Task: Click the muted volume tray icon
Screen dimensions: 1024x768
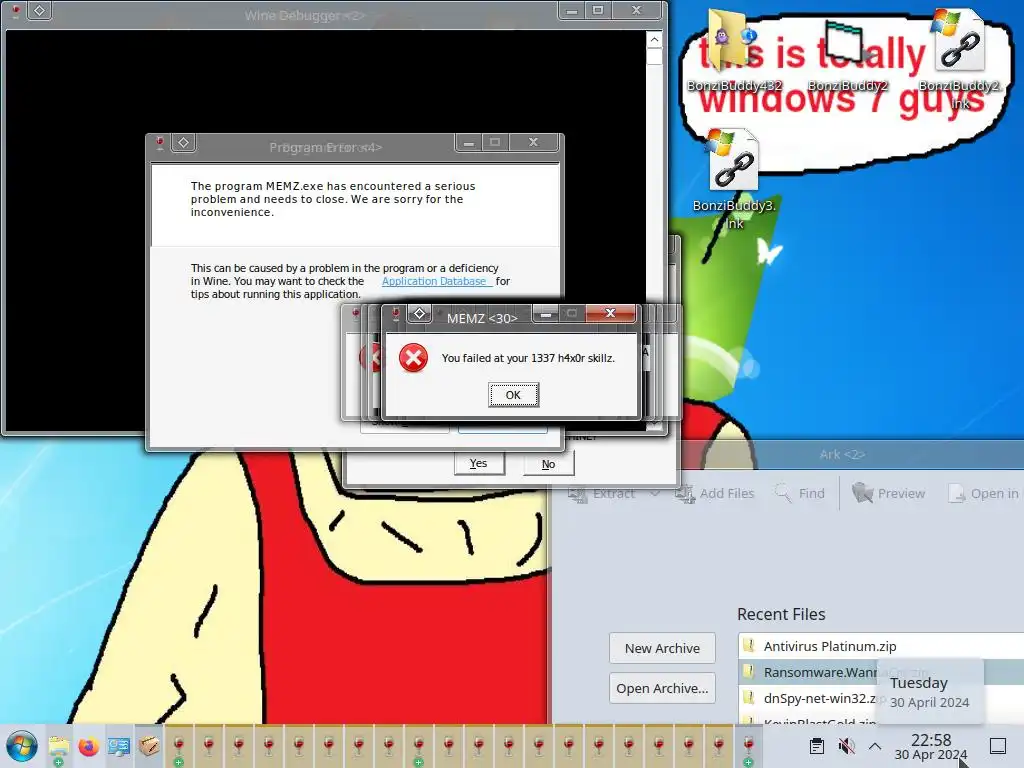Action: [846, 746]
